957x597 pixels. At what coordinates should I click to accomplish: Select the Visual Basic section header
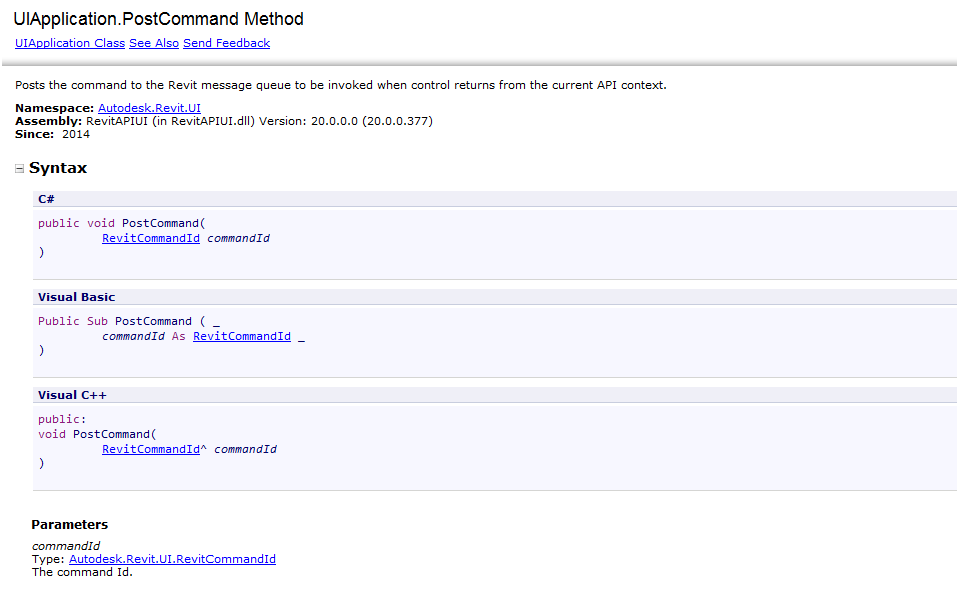pyautogui.click(x=76, y=297)
